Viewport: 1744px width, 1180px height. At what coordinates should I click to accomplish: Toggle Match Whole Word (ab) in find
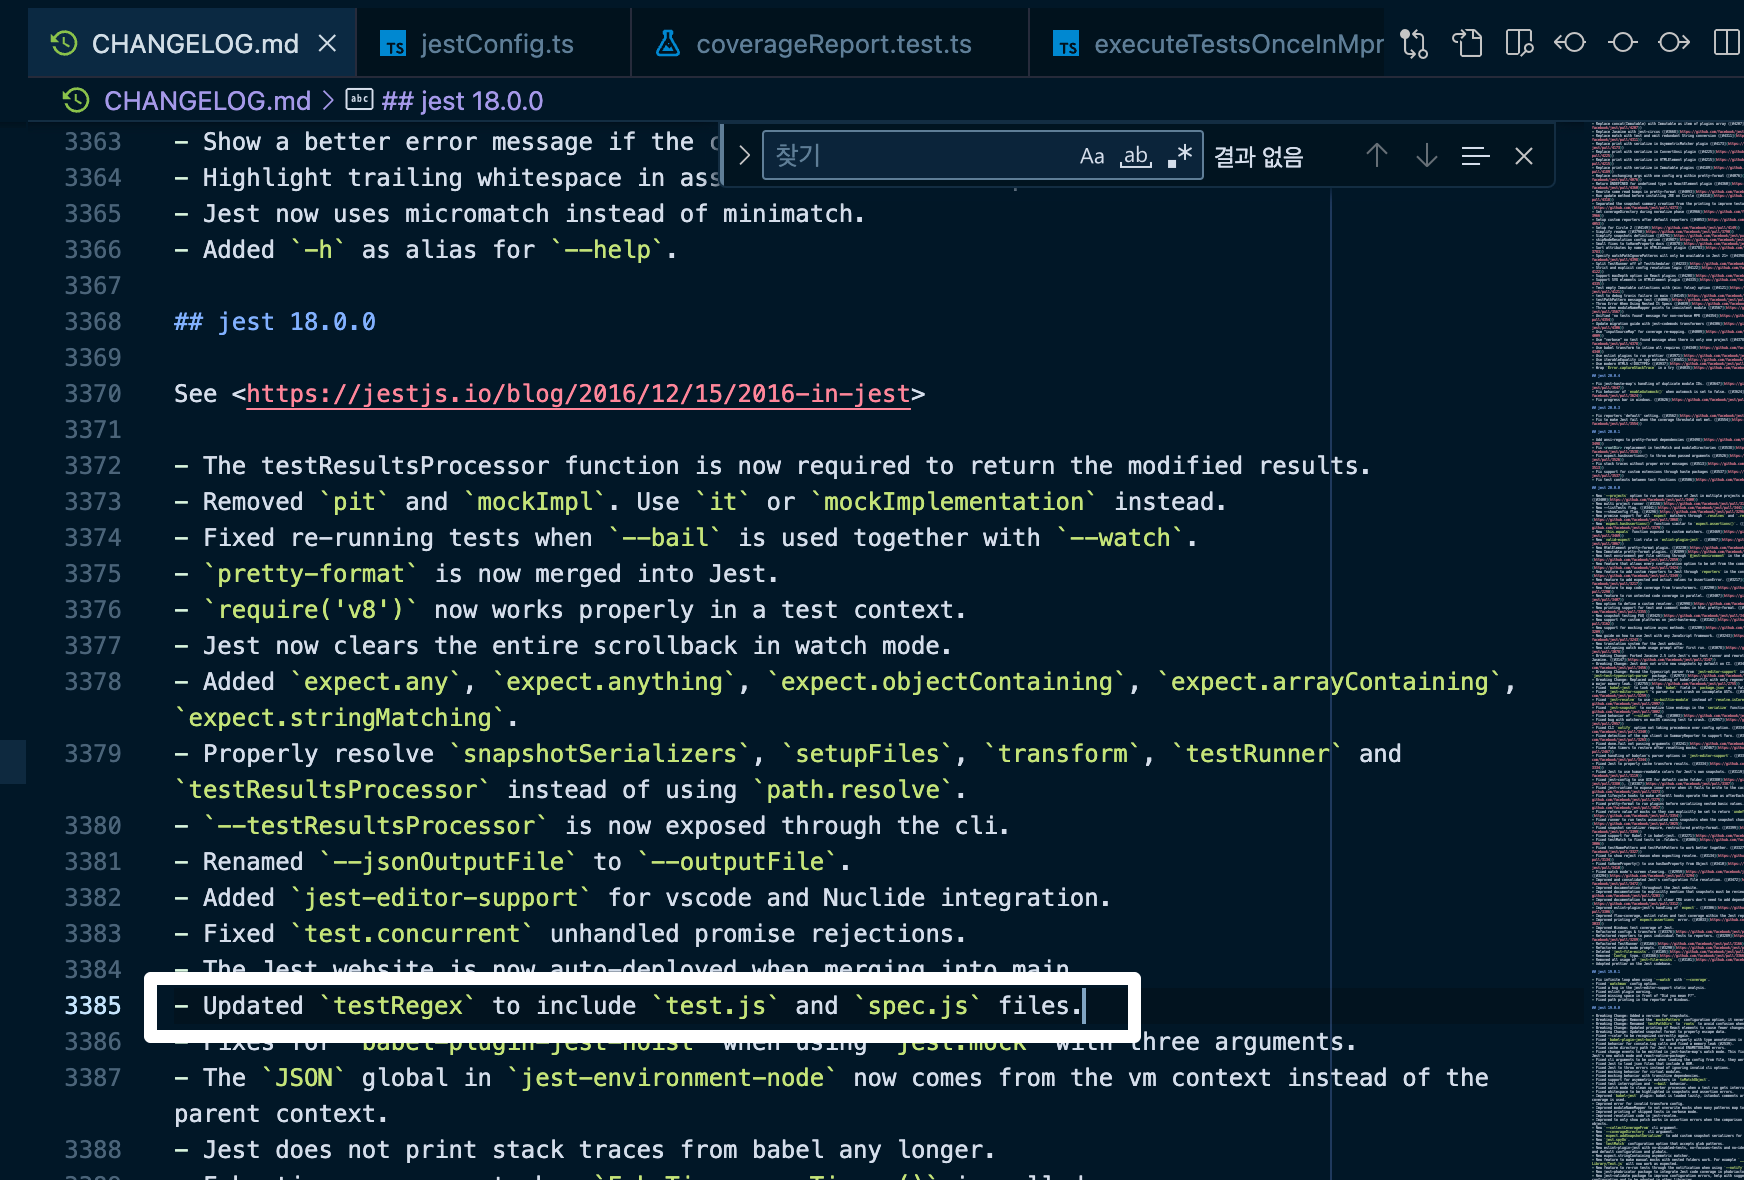(x=1136, y=156)
